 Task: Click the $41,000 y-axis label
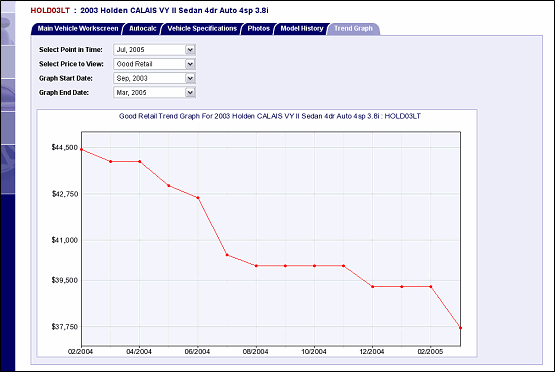pyautogui.click(x=65, y=240)
